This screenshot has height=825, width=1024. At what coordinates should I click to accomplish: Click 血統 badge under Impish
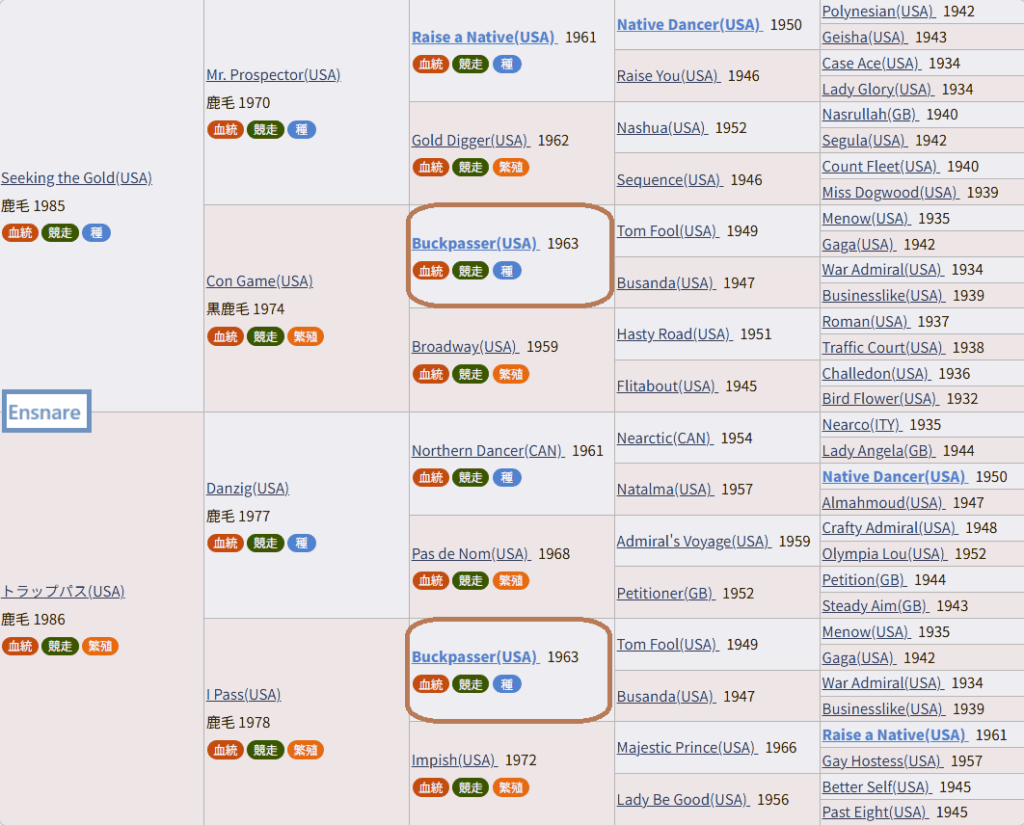(x=431, y=788)
